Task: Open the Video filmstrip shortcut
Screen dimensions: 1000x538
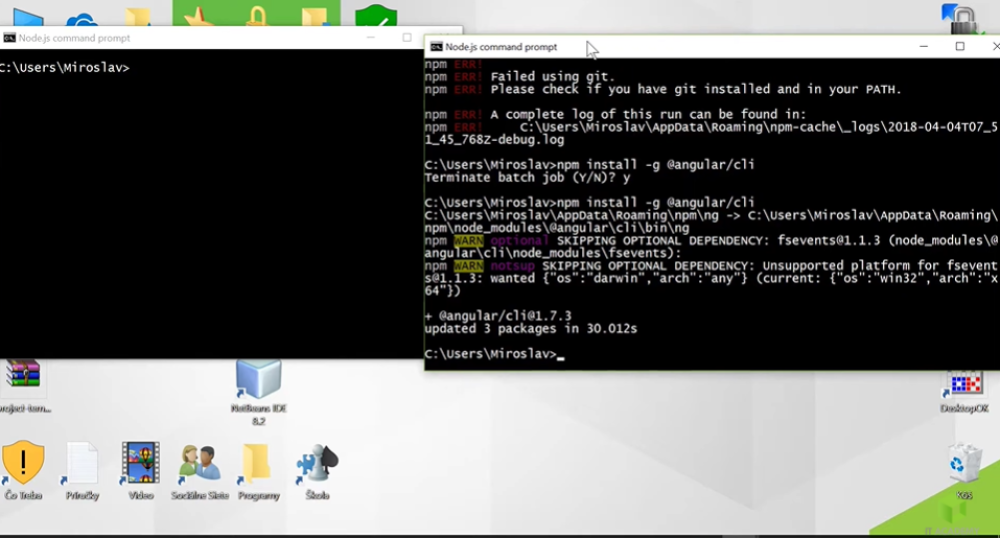Action: 140,464
